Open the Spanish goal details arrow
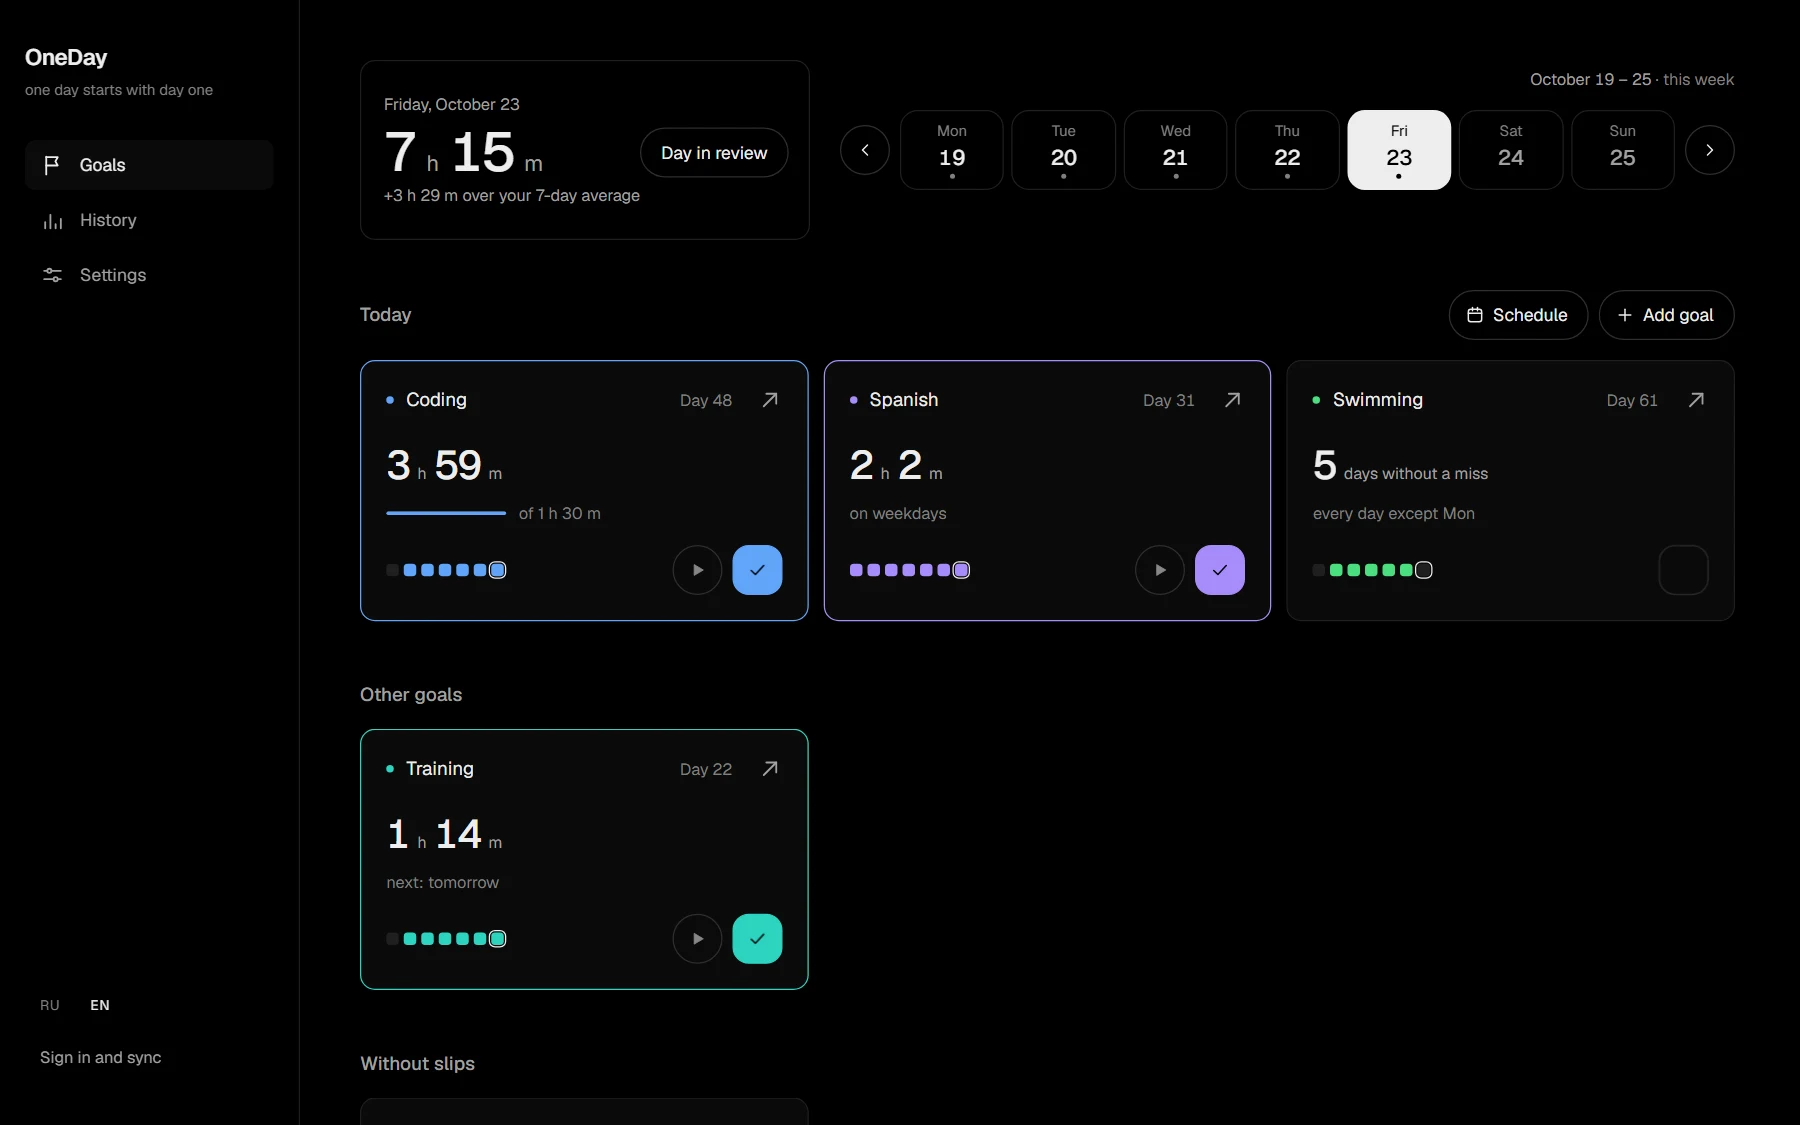 click(x=1233, y=400)
